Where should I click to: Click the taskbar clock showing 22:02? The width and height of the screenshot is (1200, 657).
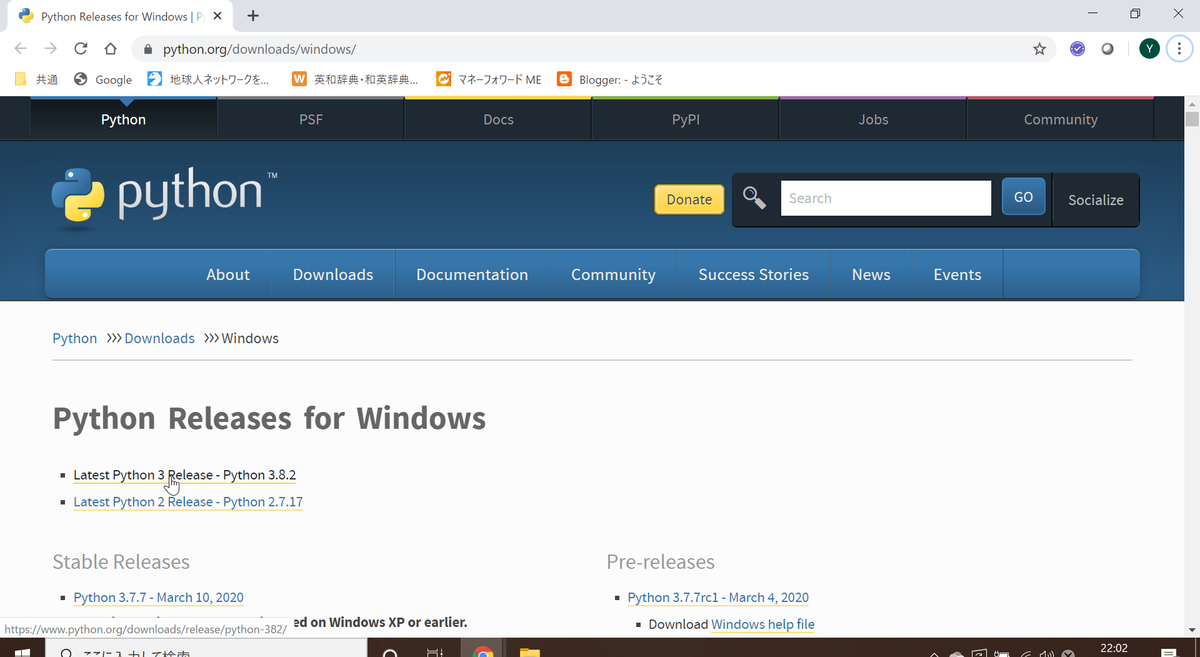[1113, 649]
